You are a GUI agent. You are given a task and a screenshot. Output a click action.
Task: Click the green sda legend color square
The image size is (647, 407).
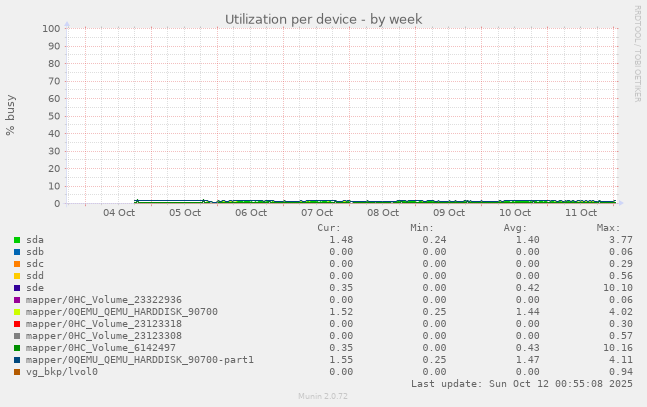(17, 240)
